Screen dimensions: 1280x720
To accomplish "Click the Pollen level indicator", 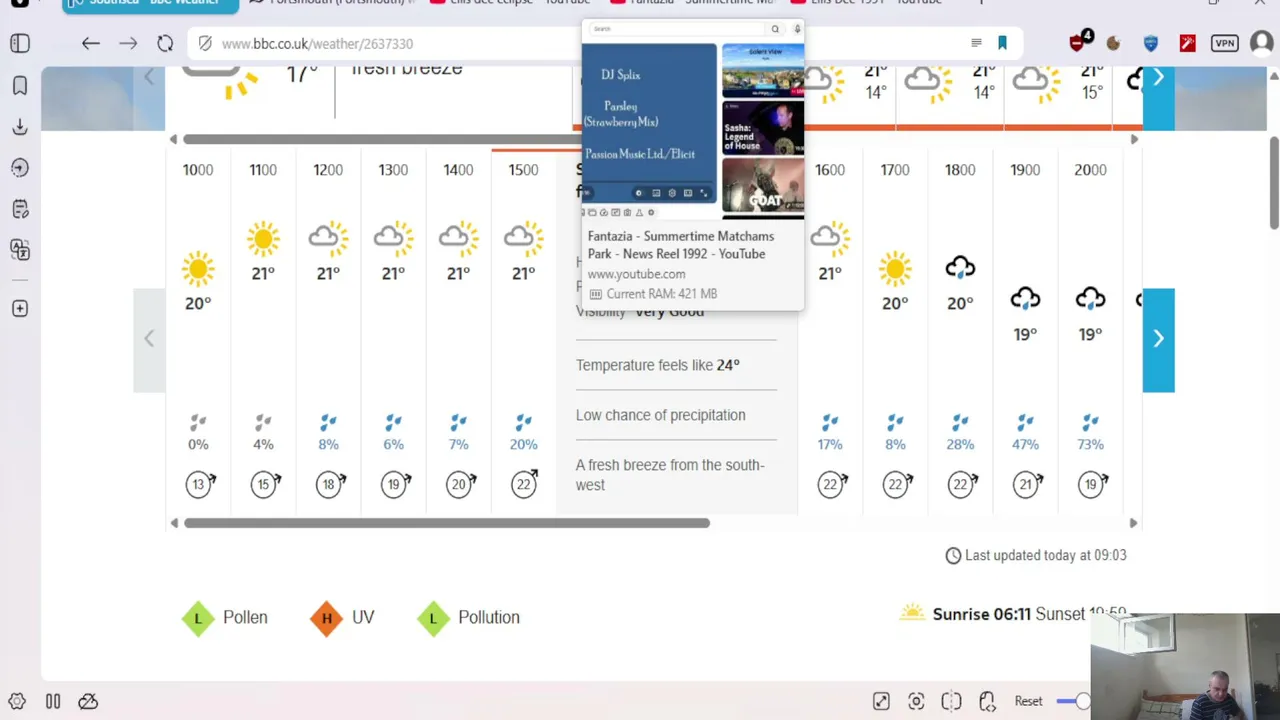I will click(x=225, y=618).
